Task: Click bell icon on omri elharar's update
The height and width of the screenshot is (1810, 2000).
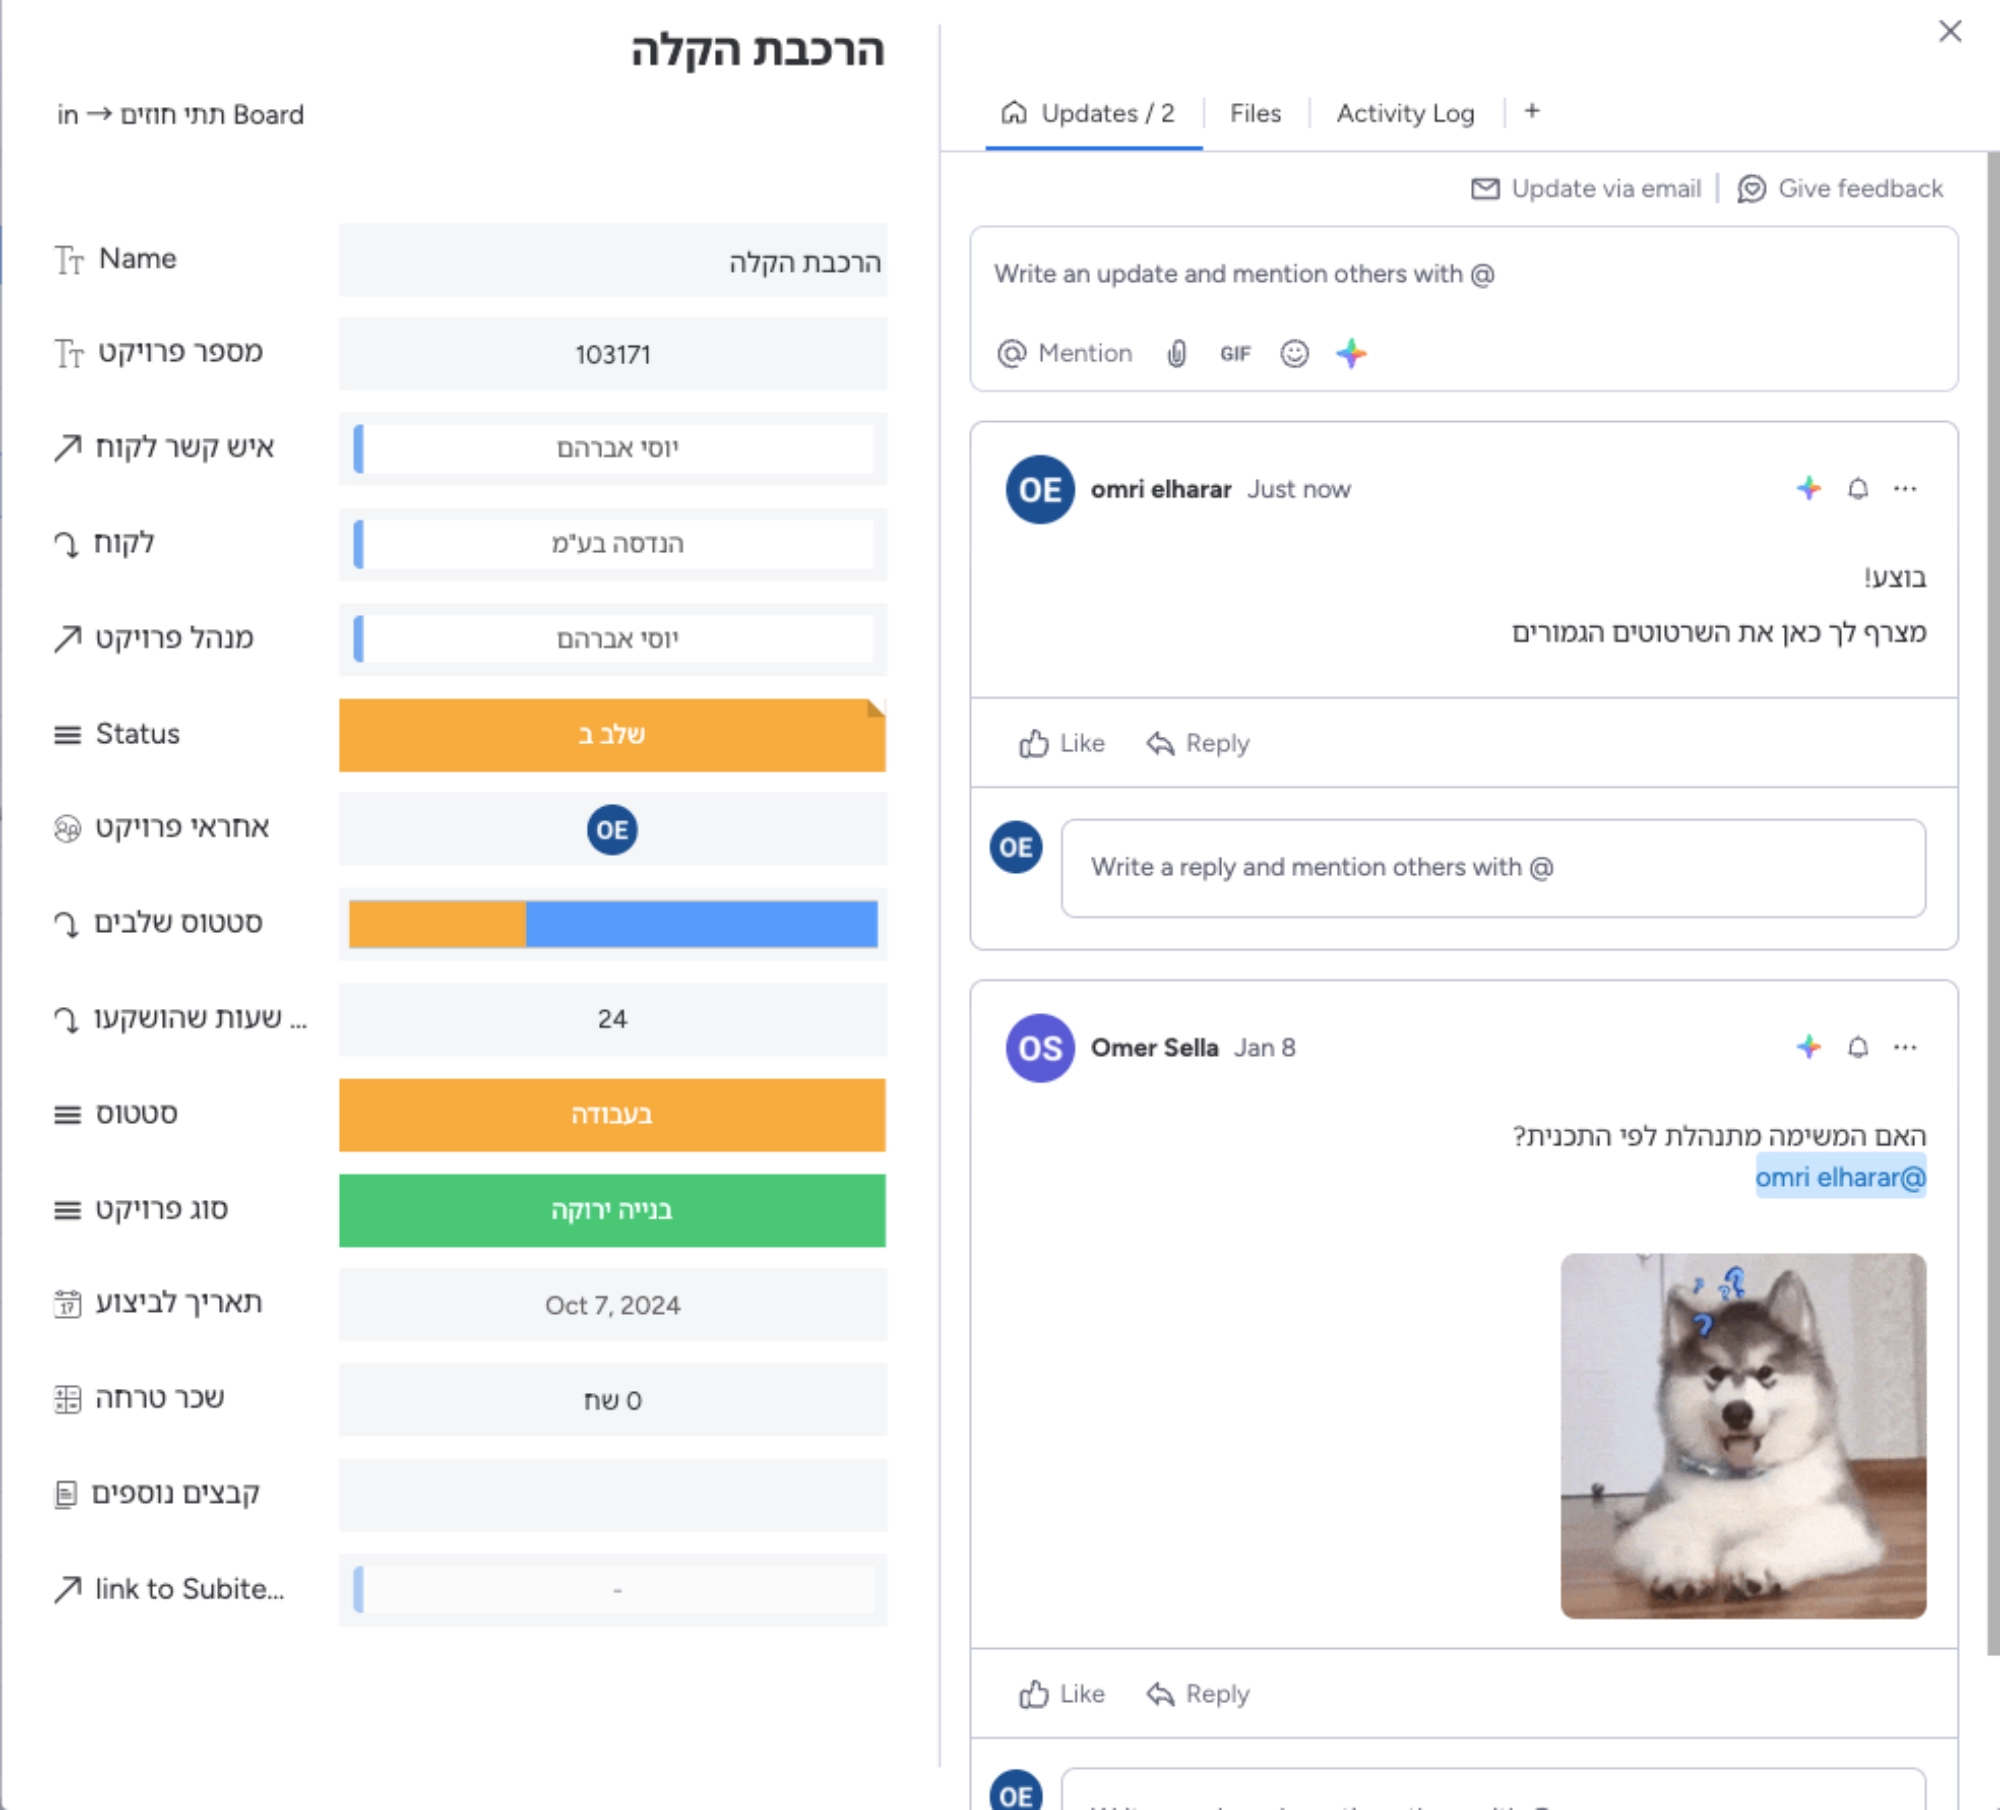Action: 1857,489
